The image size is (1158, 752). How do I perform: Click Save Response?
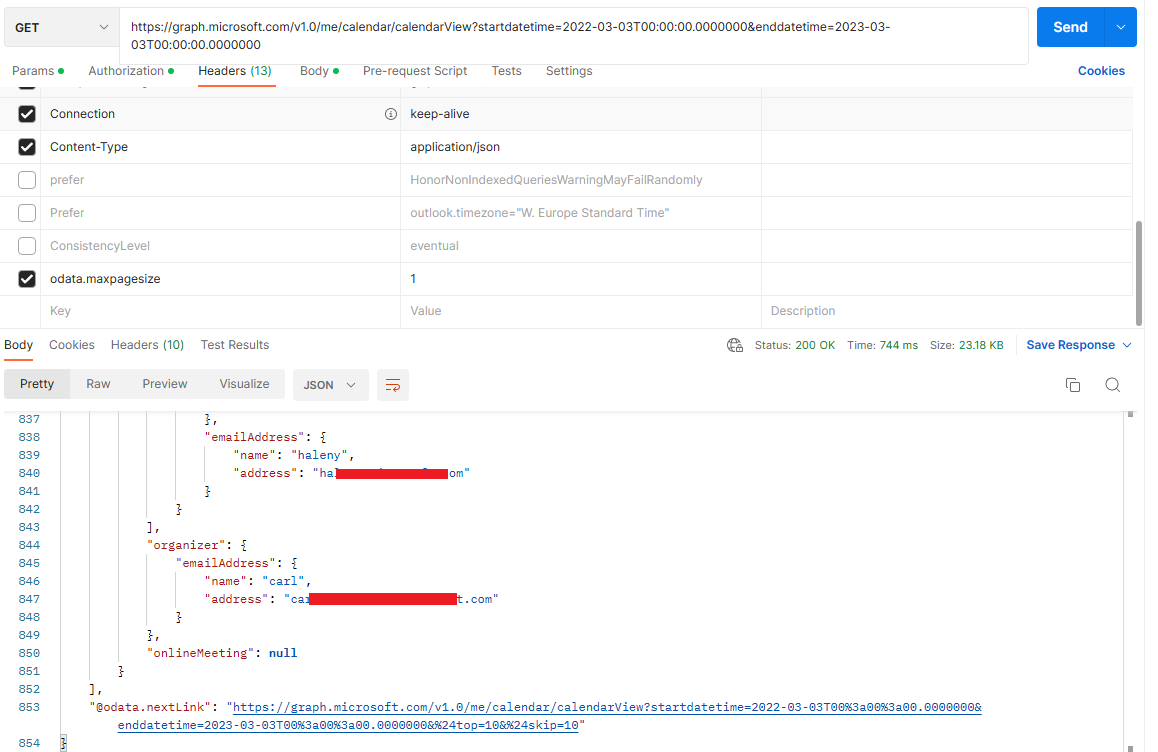click(1070, 345)
